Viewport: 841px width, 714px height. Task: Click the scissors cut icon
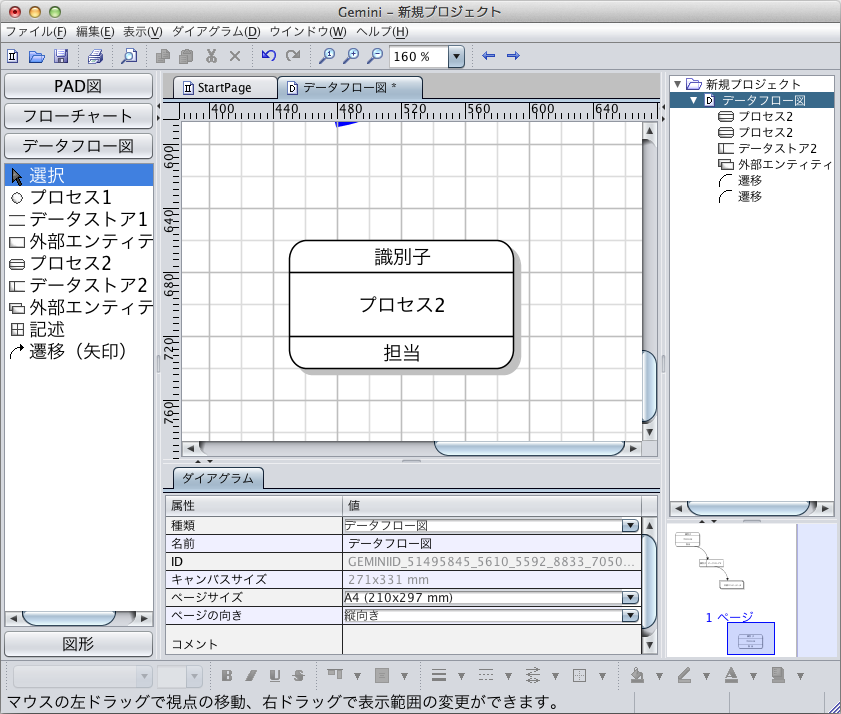point(211,56)
